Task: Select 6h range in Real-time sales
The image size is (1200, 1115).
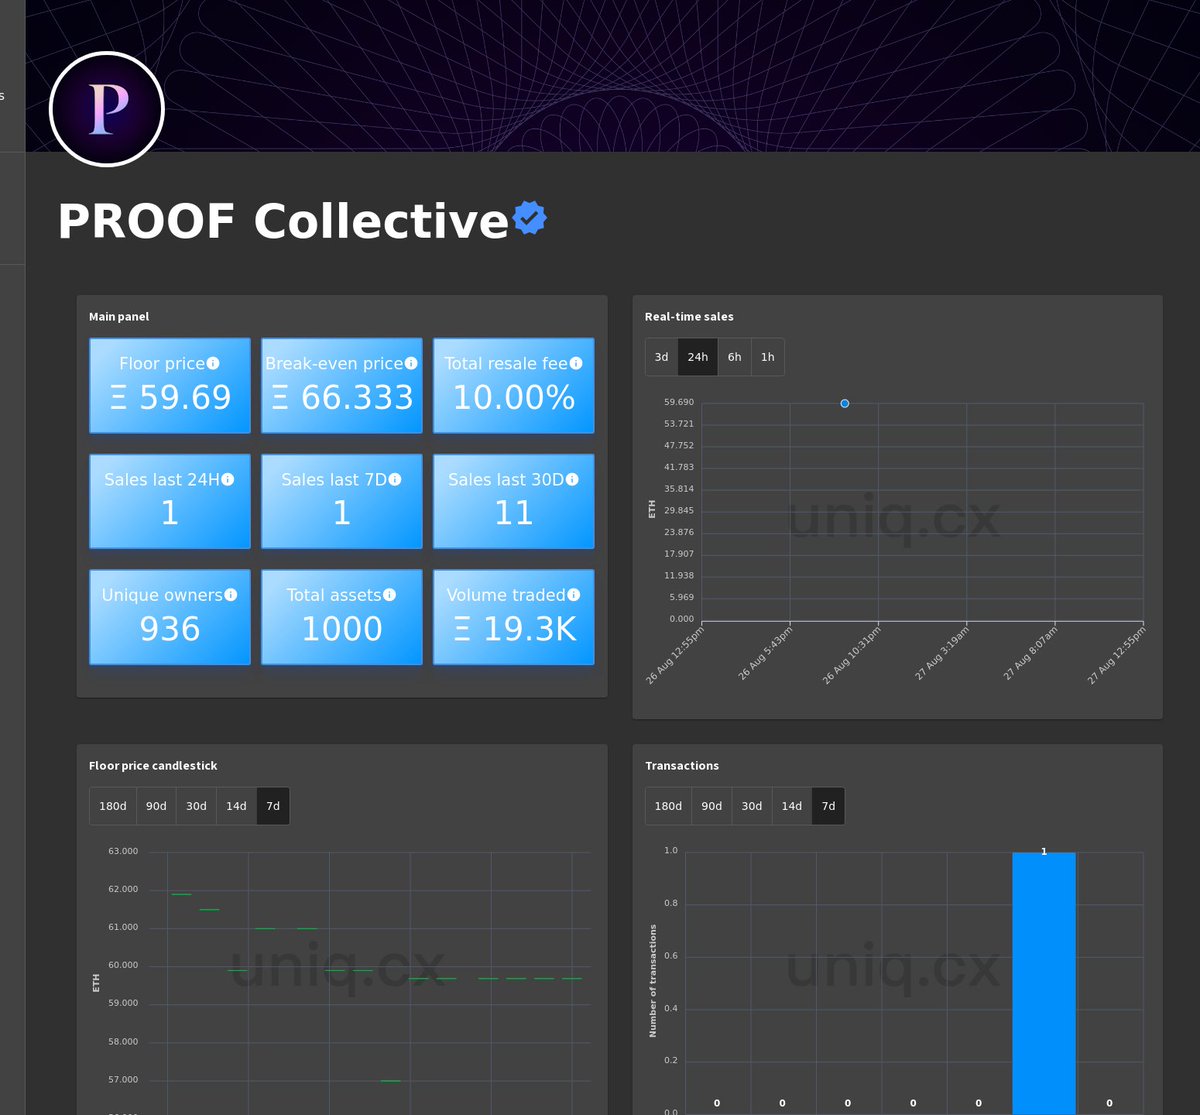Action: pyautogui.click(x=735, y=357)
